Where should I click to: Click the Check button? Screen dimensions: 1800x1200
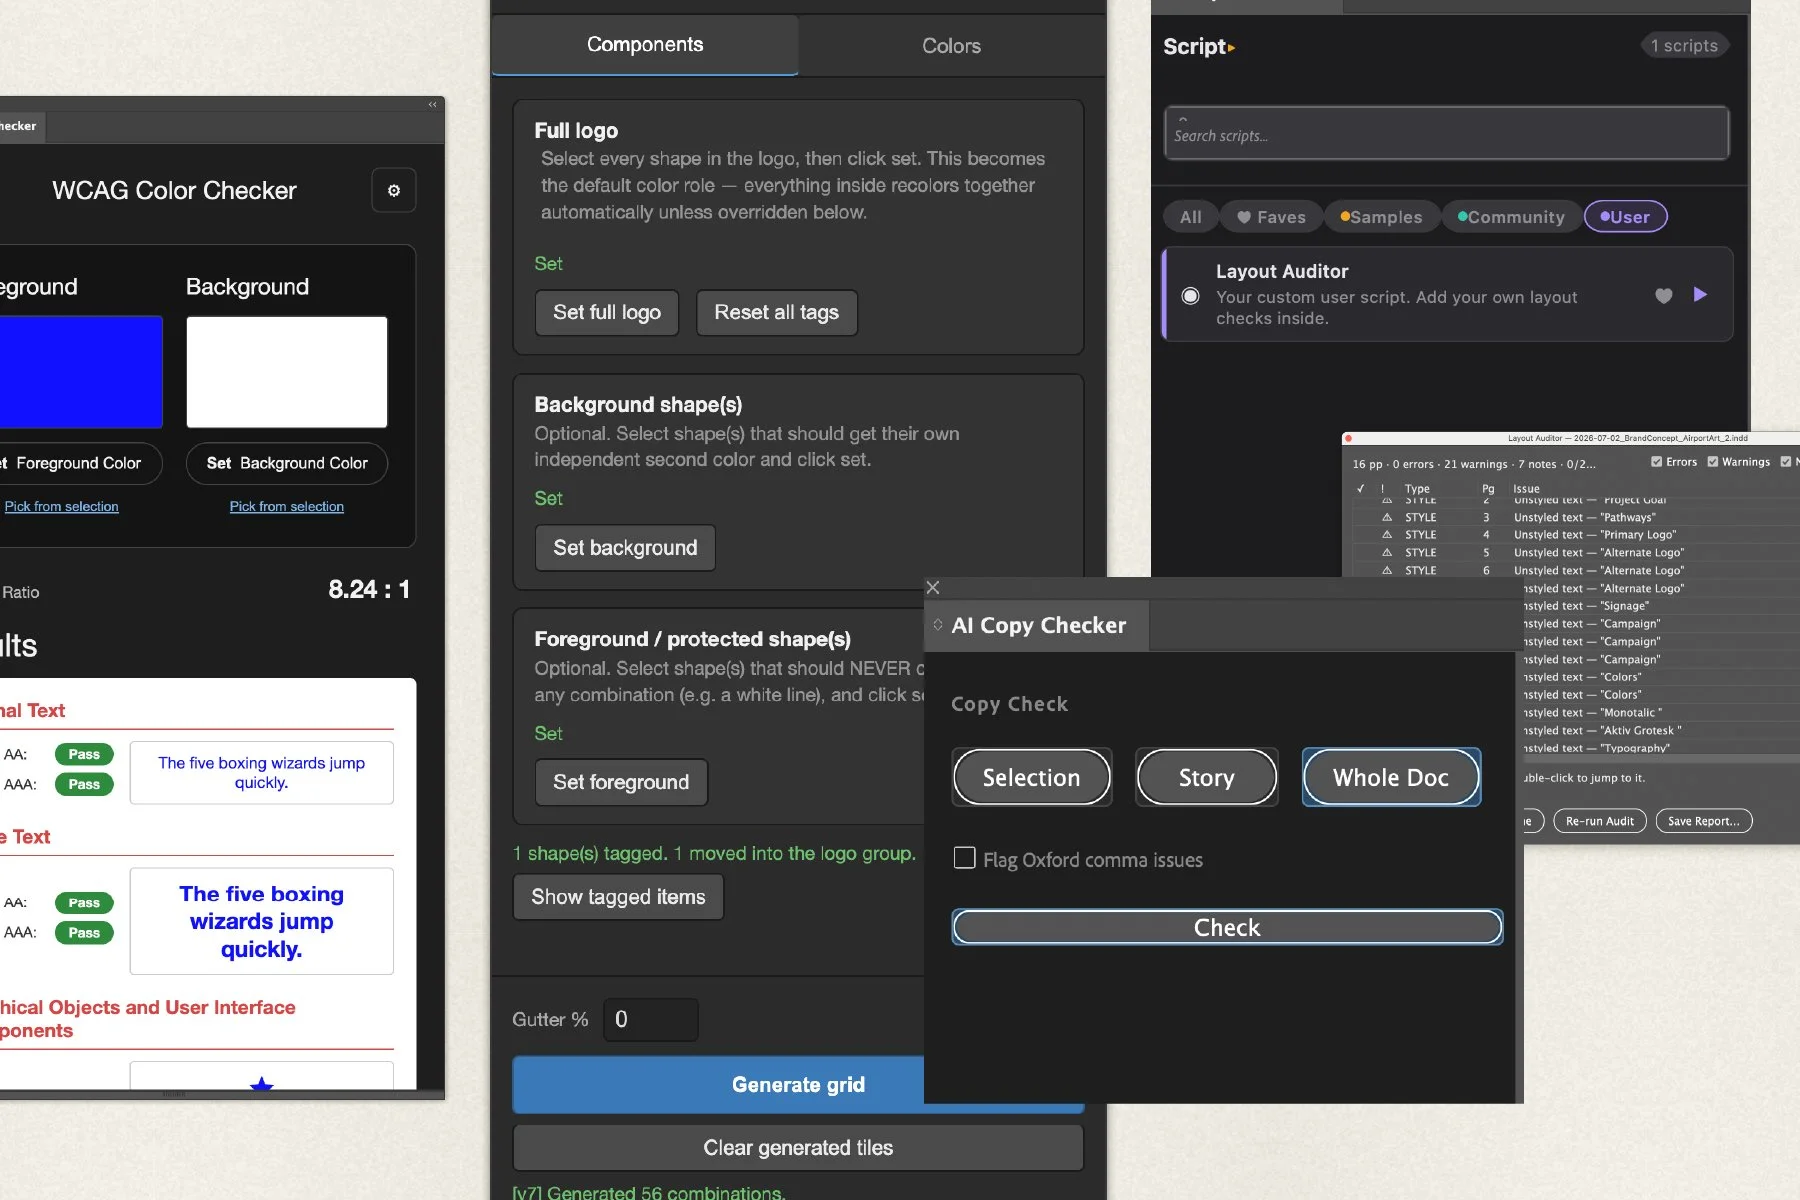click(1227, 927)
